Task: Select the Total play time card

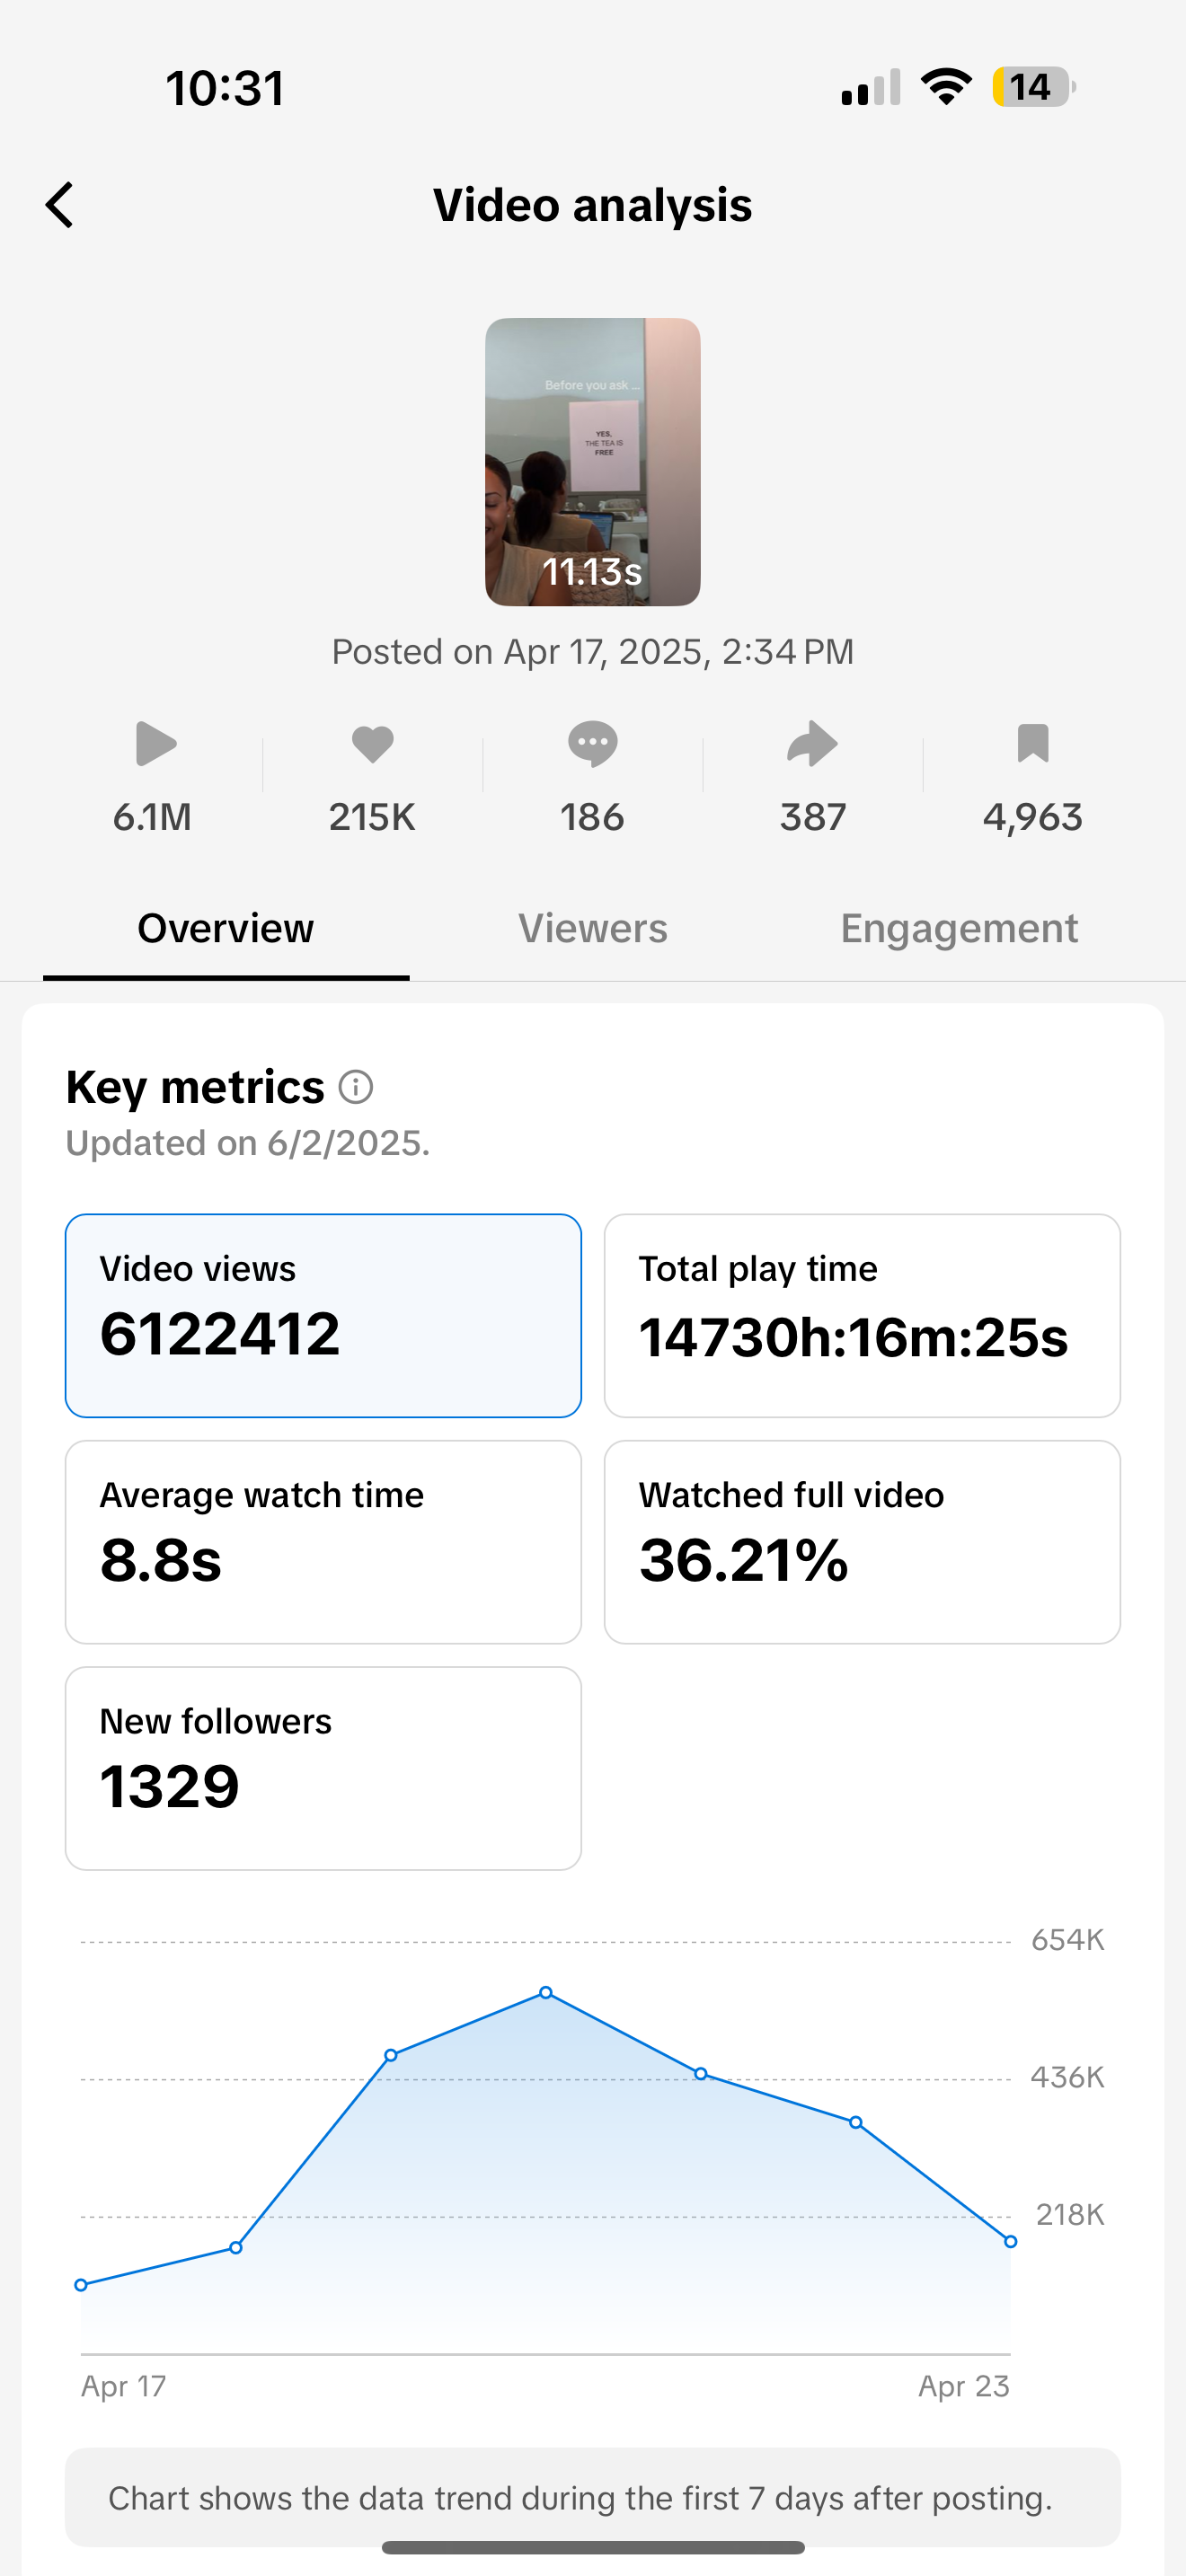Action: [x=862, y=1315]
